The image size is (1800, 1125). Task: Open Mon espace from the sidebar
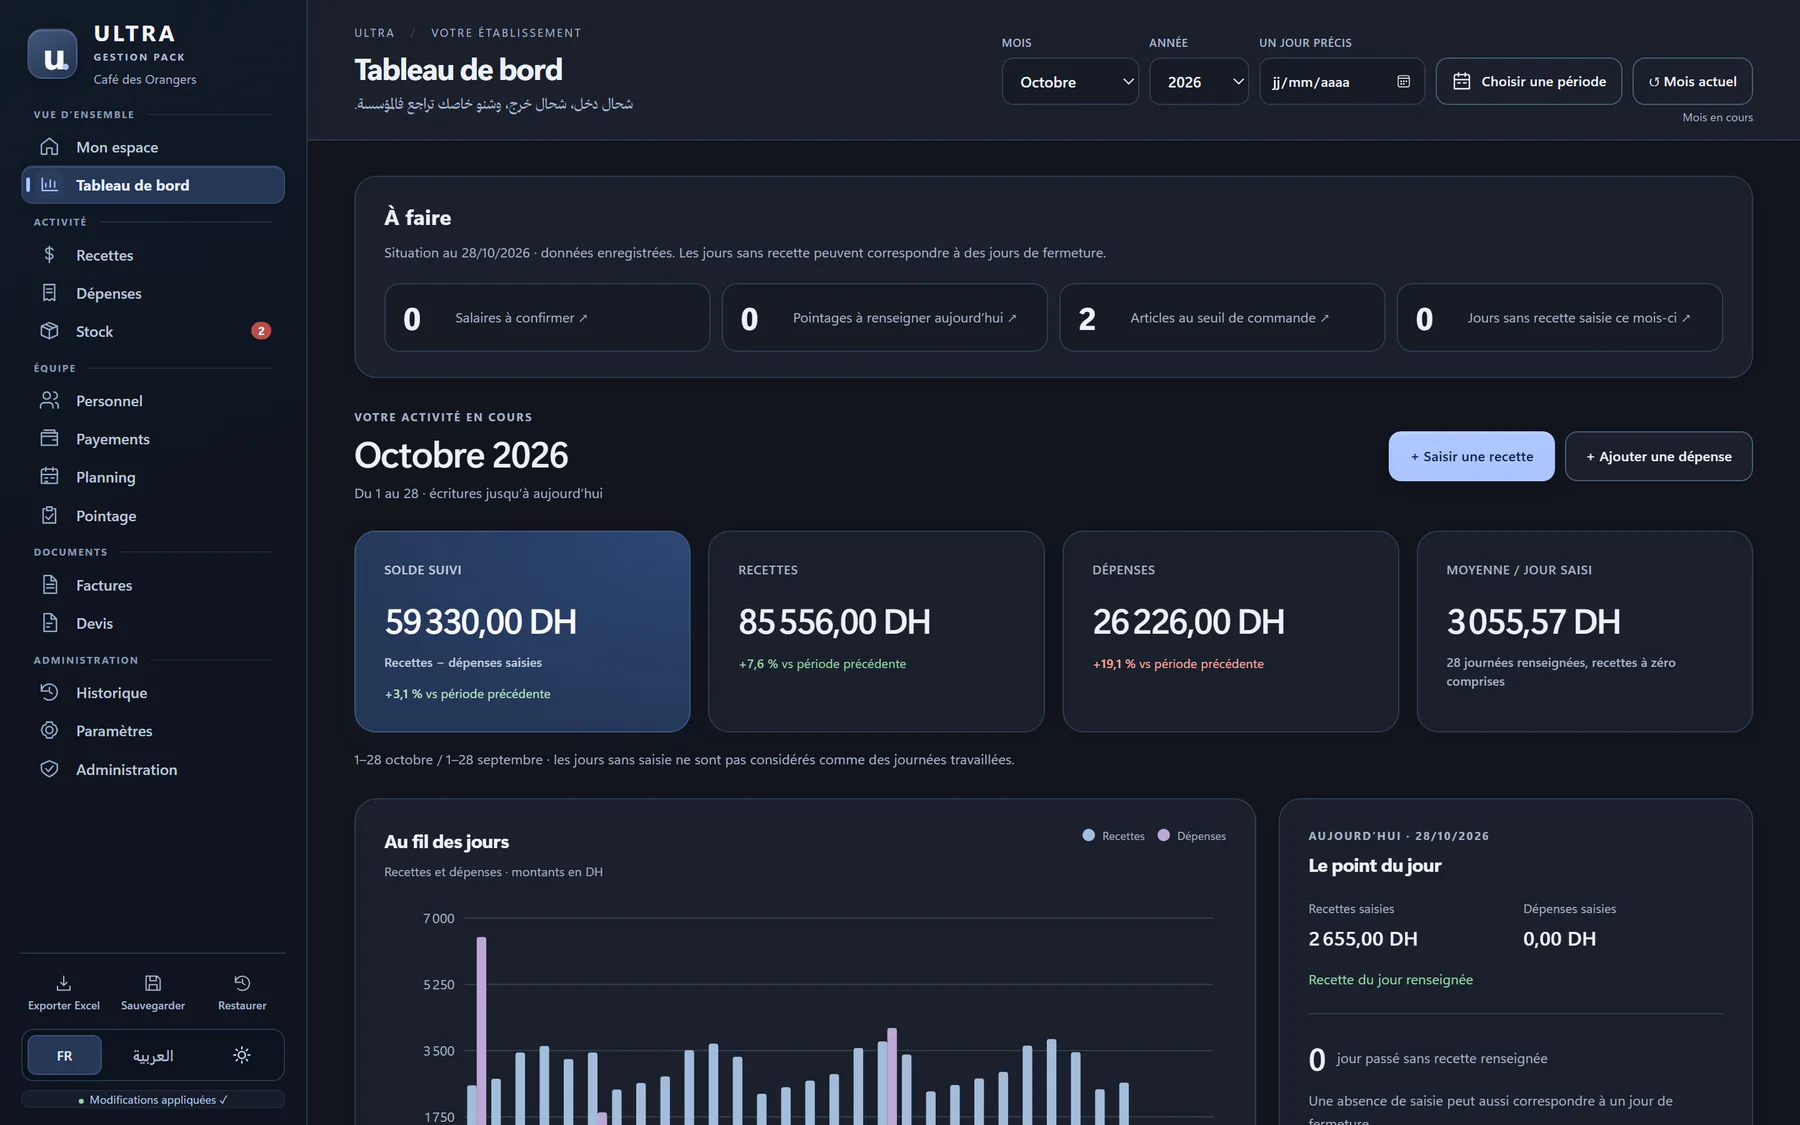tap(153, 147)
